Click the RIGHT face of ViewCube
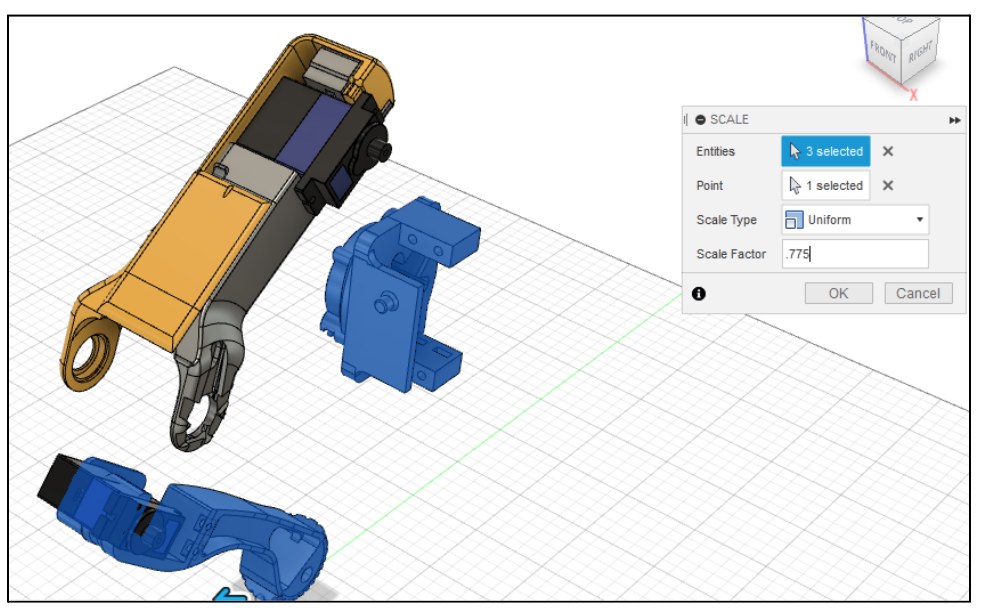 (921, 50)
